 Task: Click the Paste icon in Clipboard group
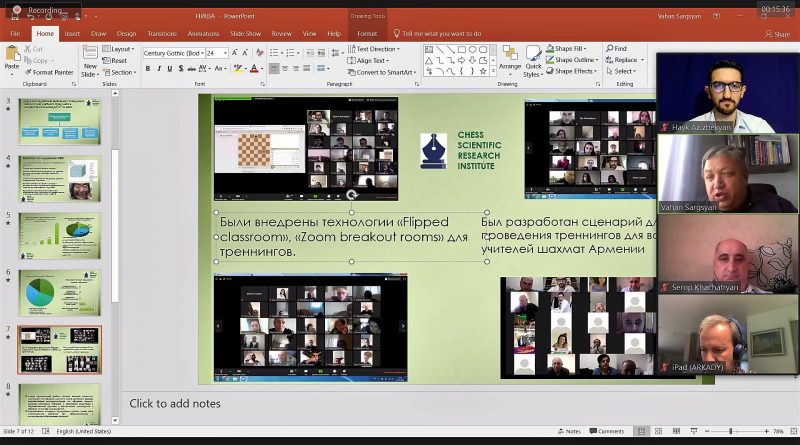point(12,56)
